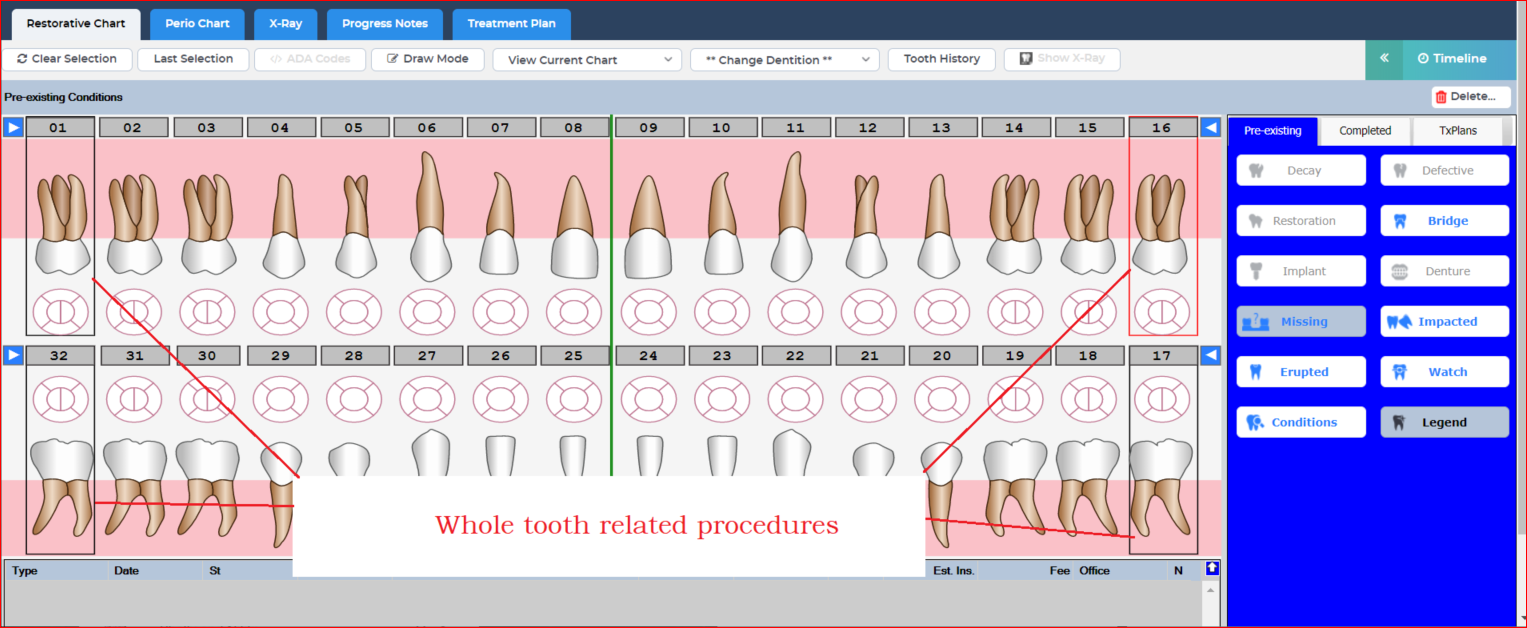Click the blue left arrow beside tooth 16
Screen dimensions: 1527x628
coord(1210,127)
